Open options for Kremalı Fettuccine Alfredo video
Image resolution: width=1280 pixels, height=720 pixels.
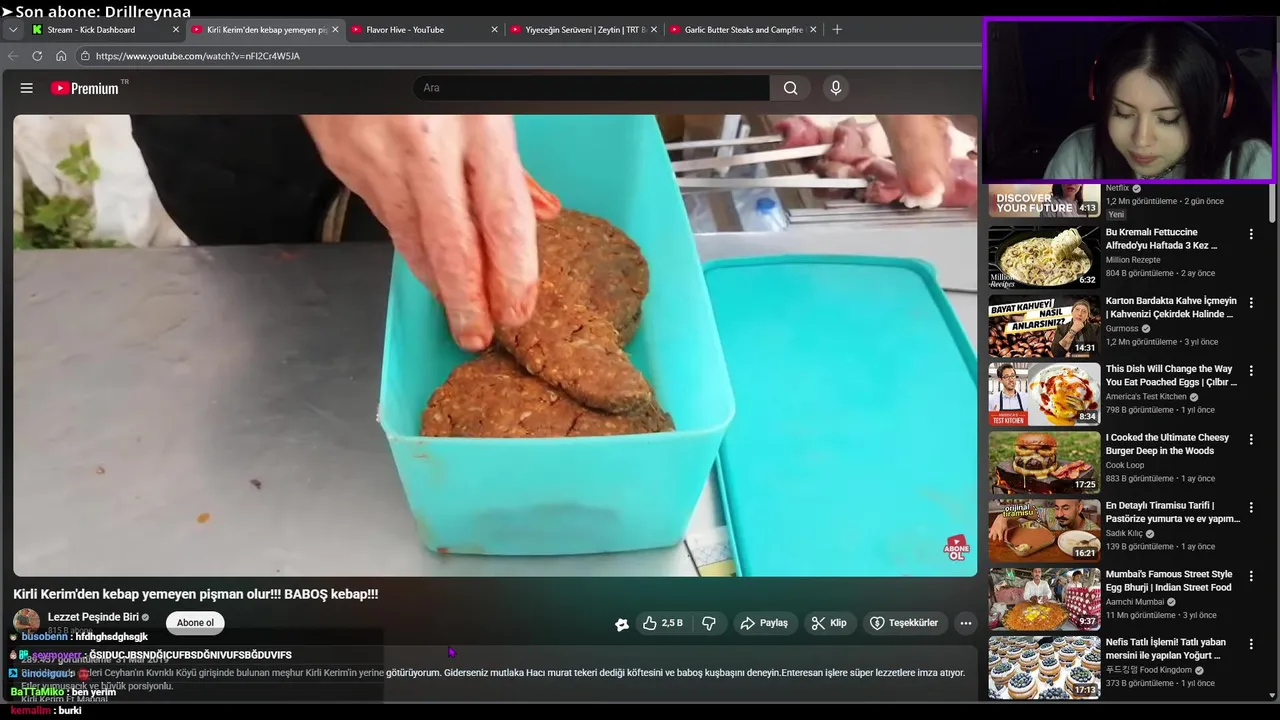[1251, 234]
